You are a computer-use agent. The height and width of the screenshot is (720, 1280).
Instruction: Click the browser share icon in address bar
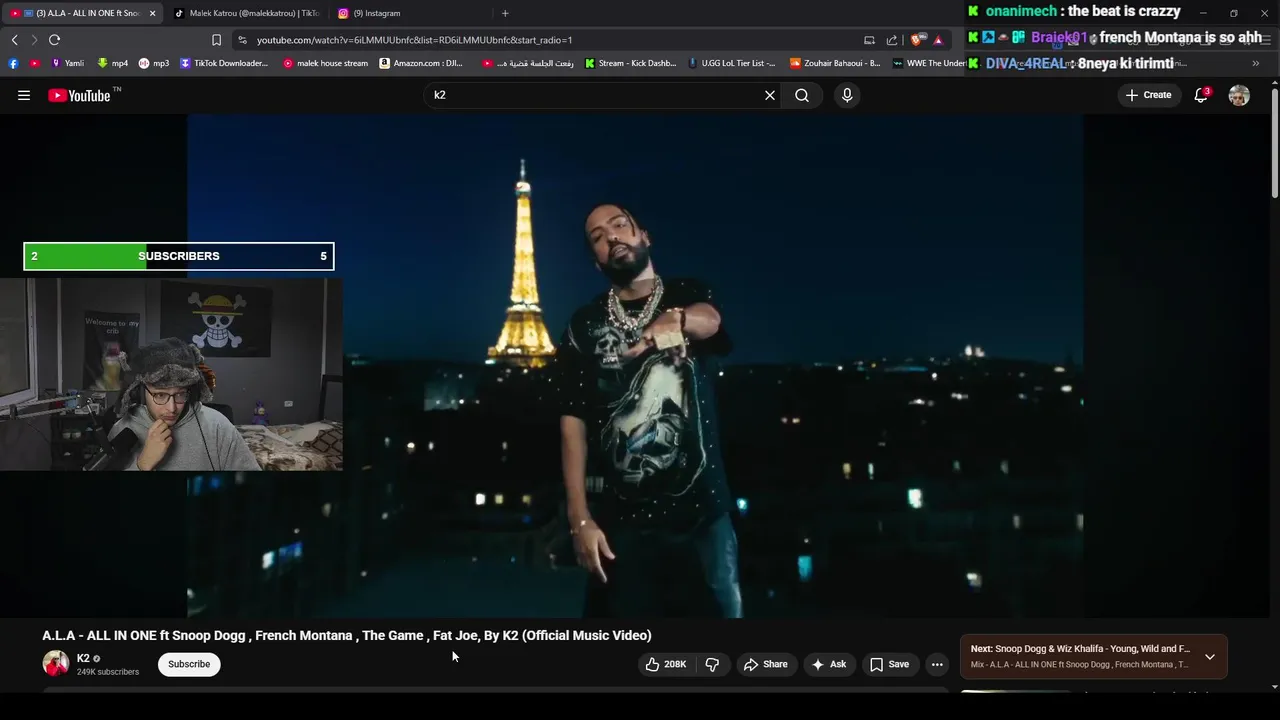pos(892,40)
